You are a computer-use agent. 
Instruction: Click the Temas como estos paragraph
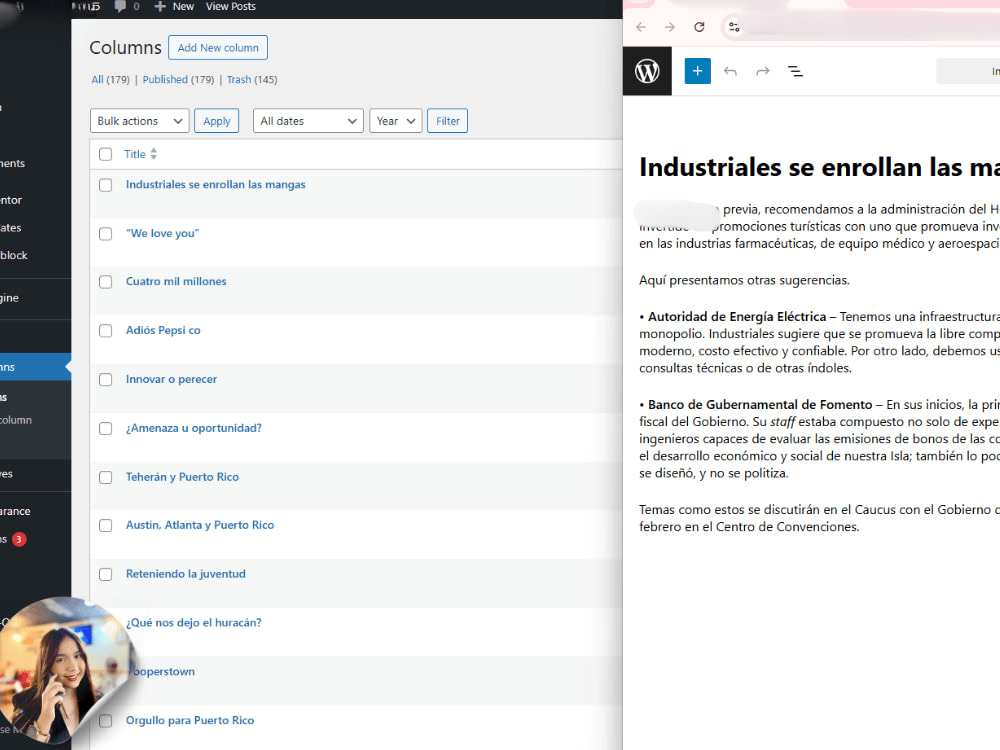(820, 518)
